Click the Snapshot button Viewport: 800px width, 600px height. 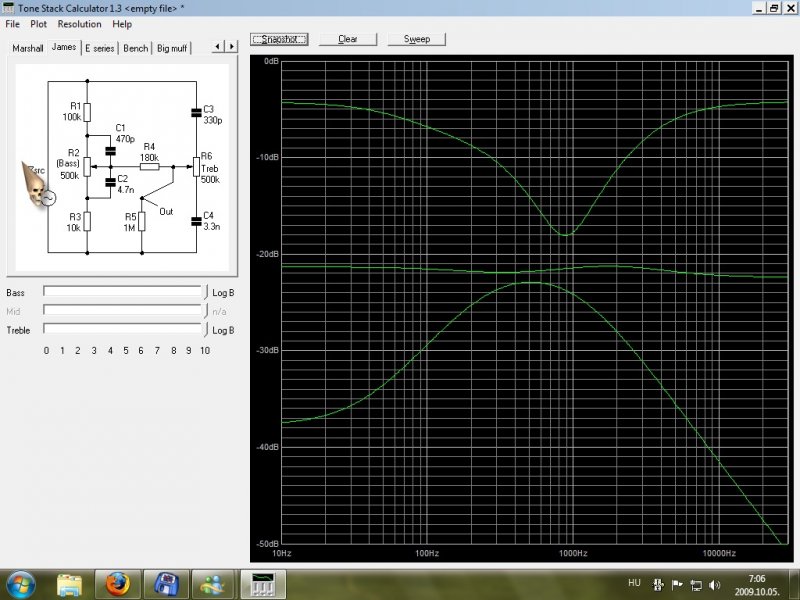(279, 39)
